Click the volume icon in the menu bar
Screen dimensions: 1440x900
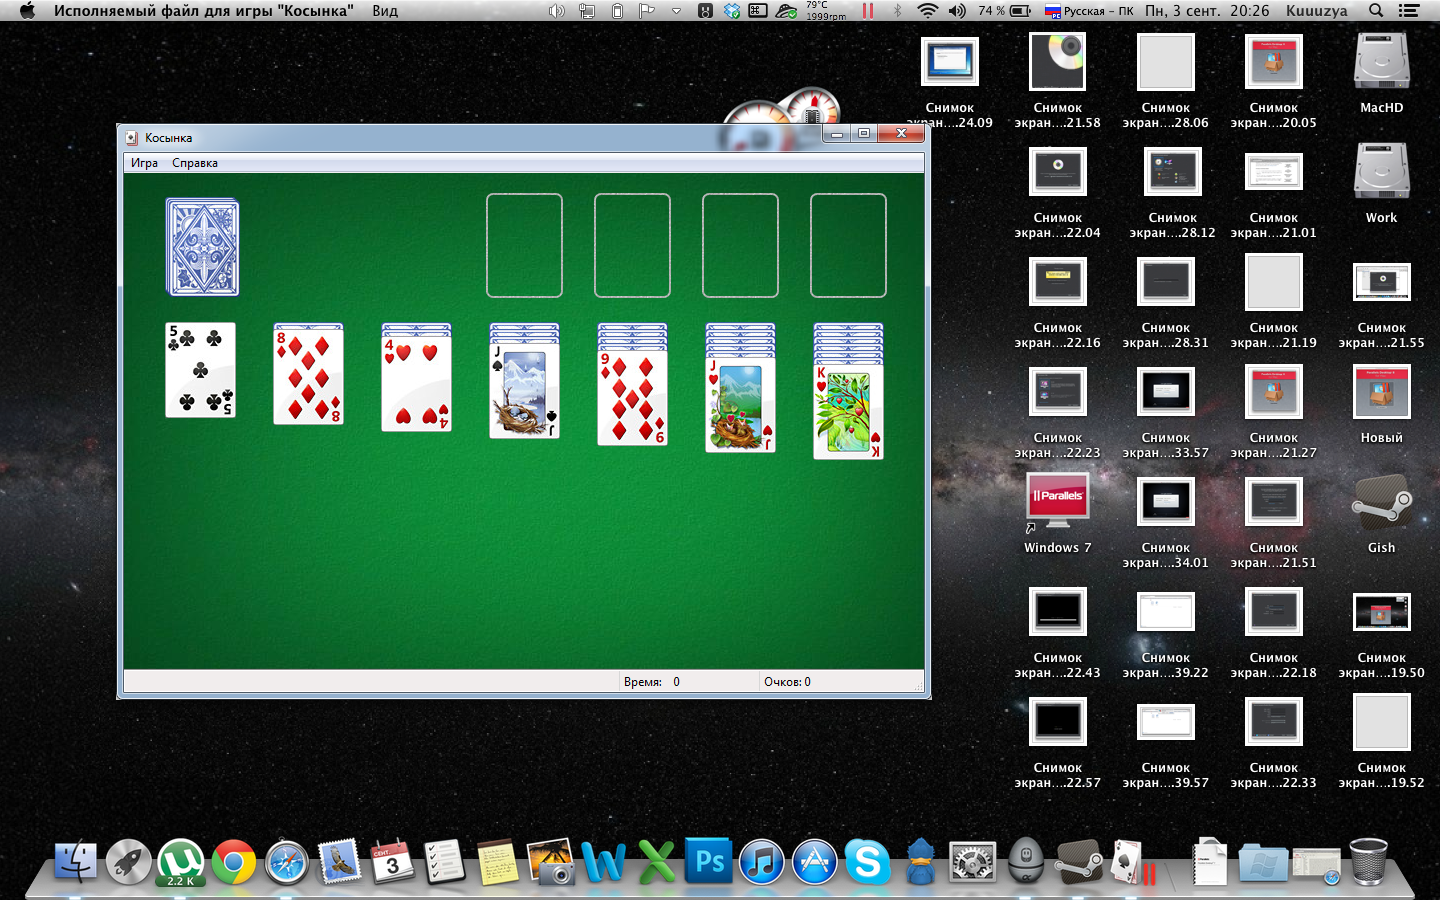tap(957, 11)
